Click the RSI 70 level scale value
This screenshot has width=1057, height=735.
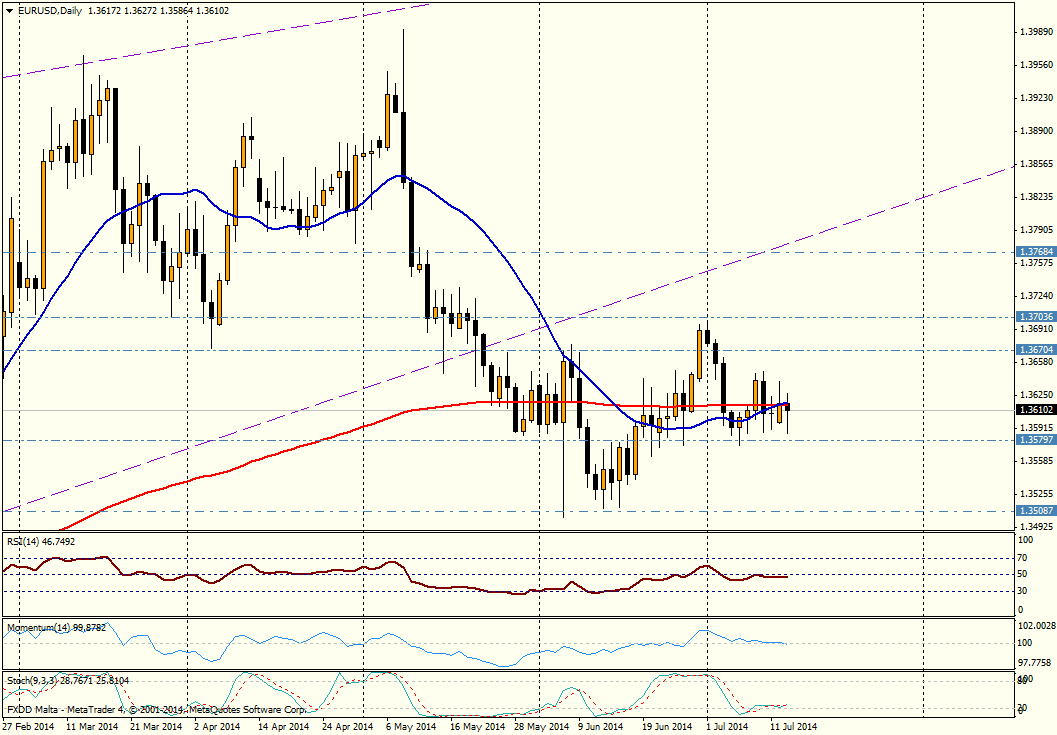tap(1024, 558)
